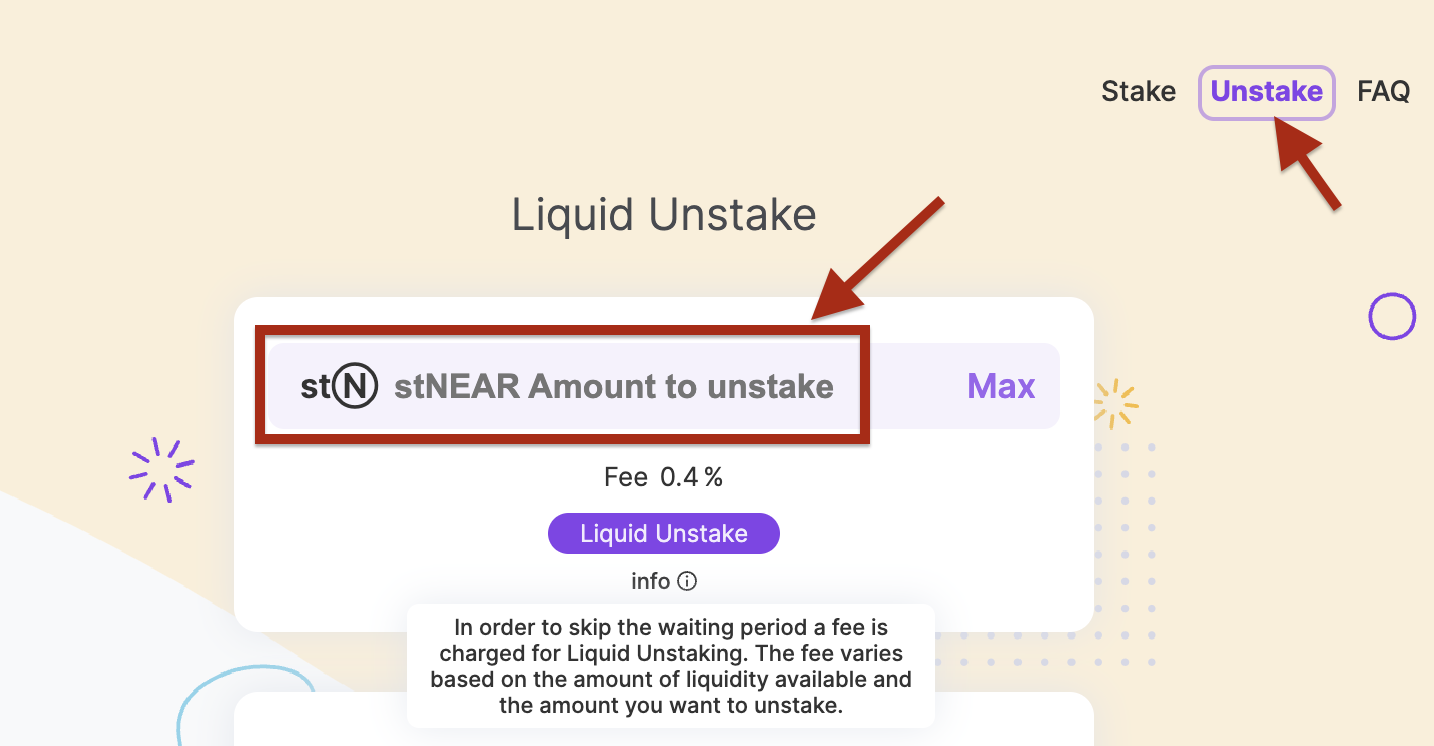Click the liquid unstaking fee tooltip
This screenshot has height=746, width=1434.
670,666
